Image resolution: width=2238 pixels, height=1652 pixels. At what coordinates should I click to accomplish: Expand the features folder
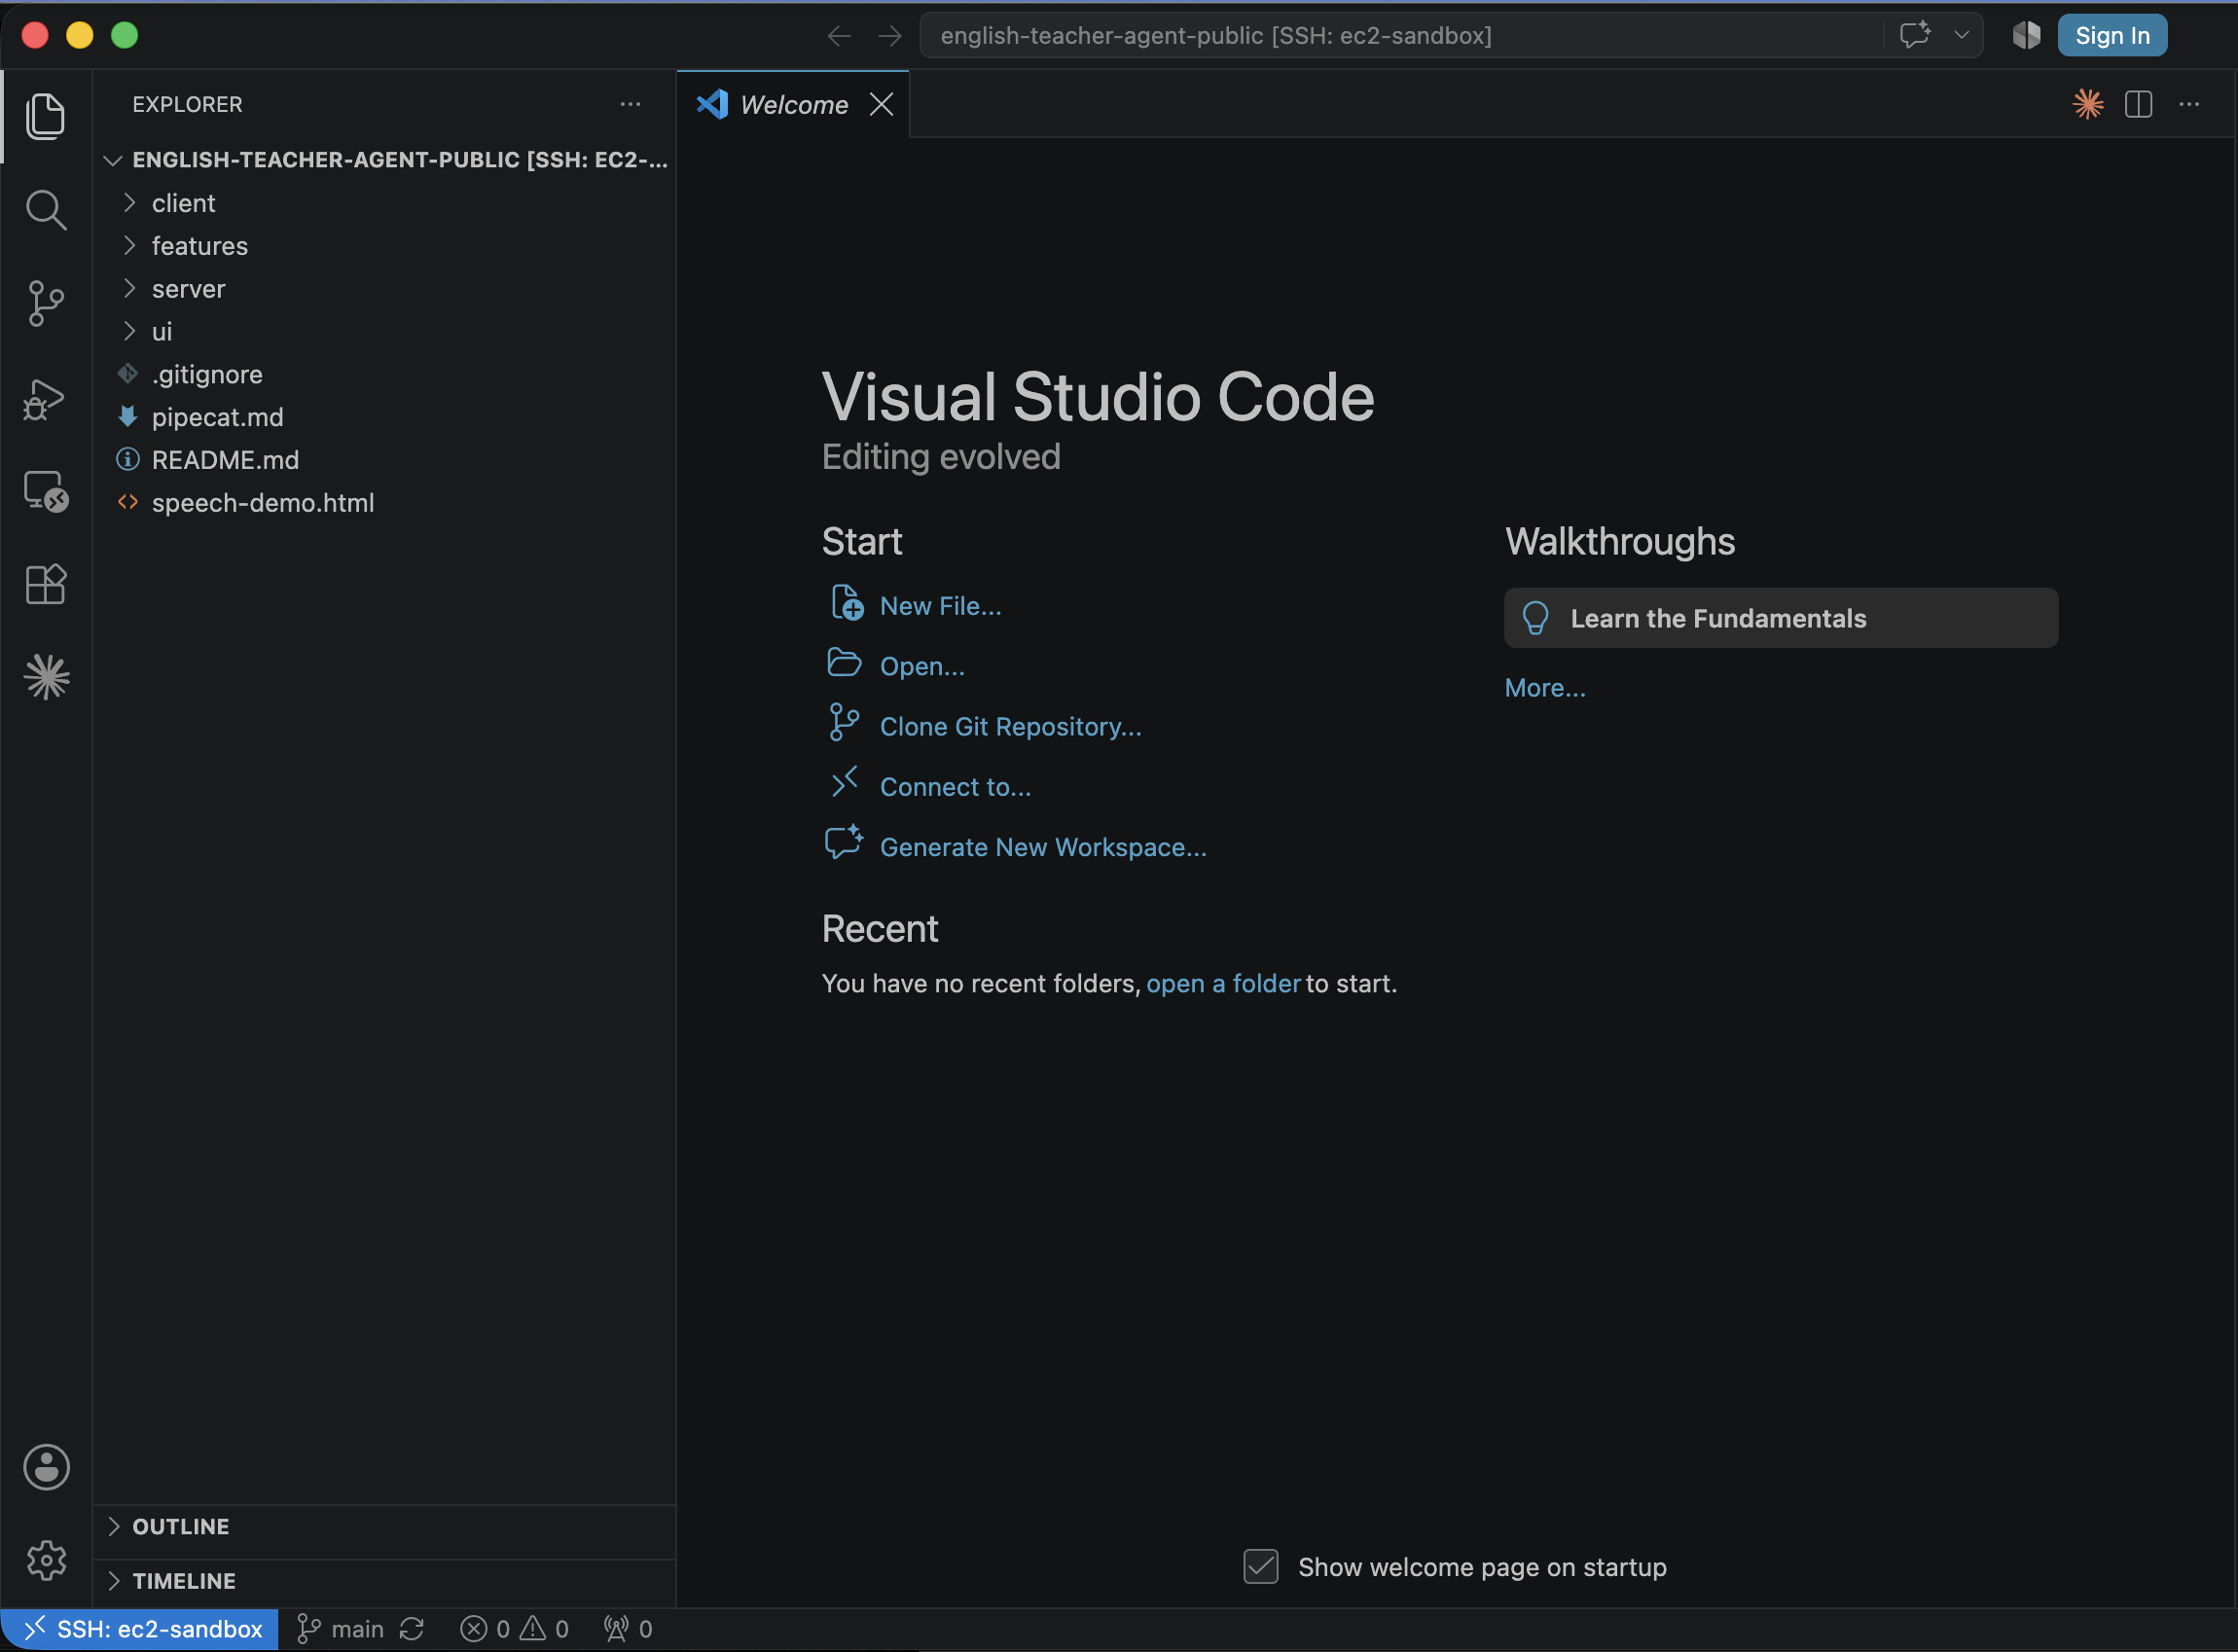(385, 246)
